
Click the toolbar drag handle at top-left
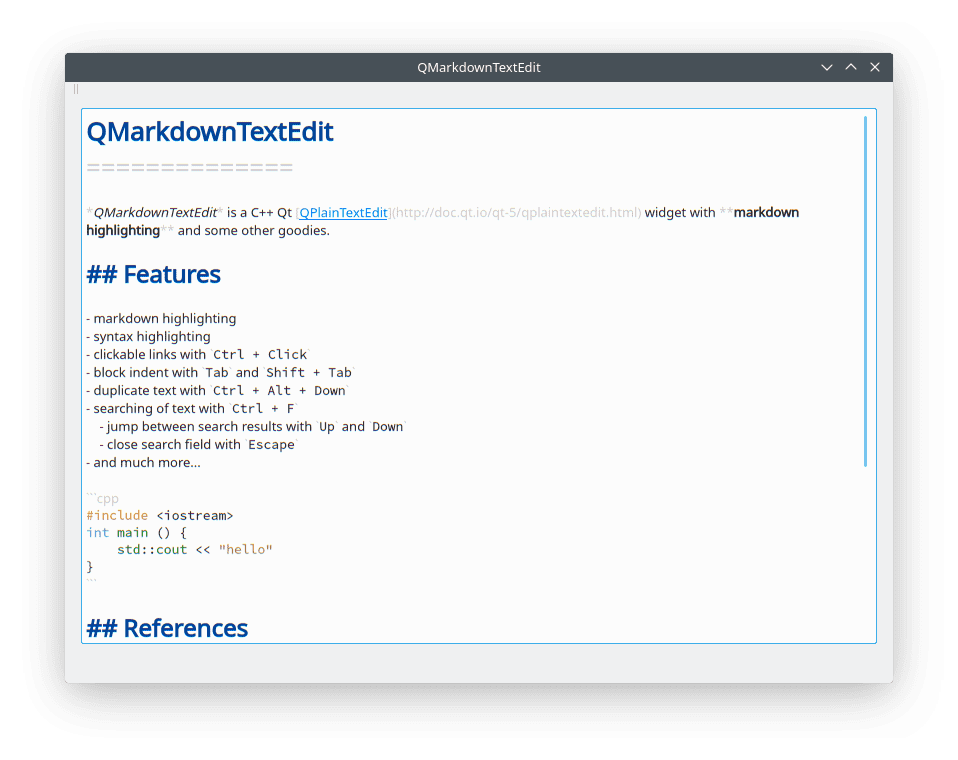click(x=76, y=89)
